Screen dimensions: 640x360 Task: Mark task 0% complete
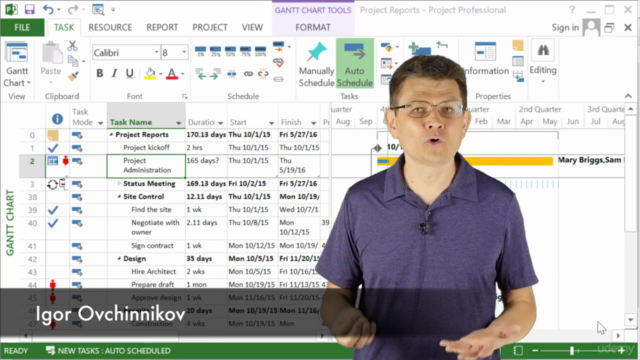[x=200, y=51]
